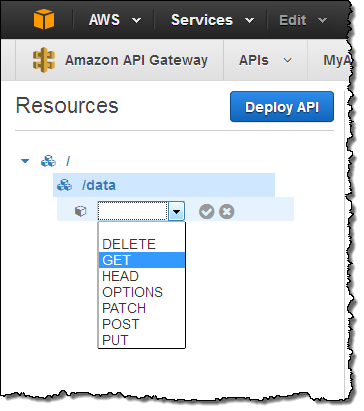The width and height of the screenshot is (364, 411).
Task: Click the new method cube icon
Action: click(x=81, y=211)
